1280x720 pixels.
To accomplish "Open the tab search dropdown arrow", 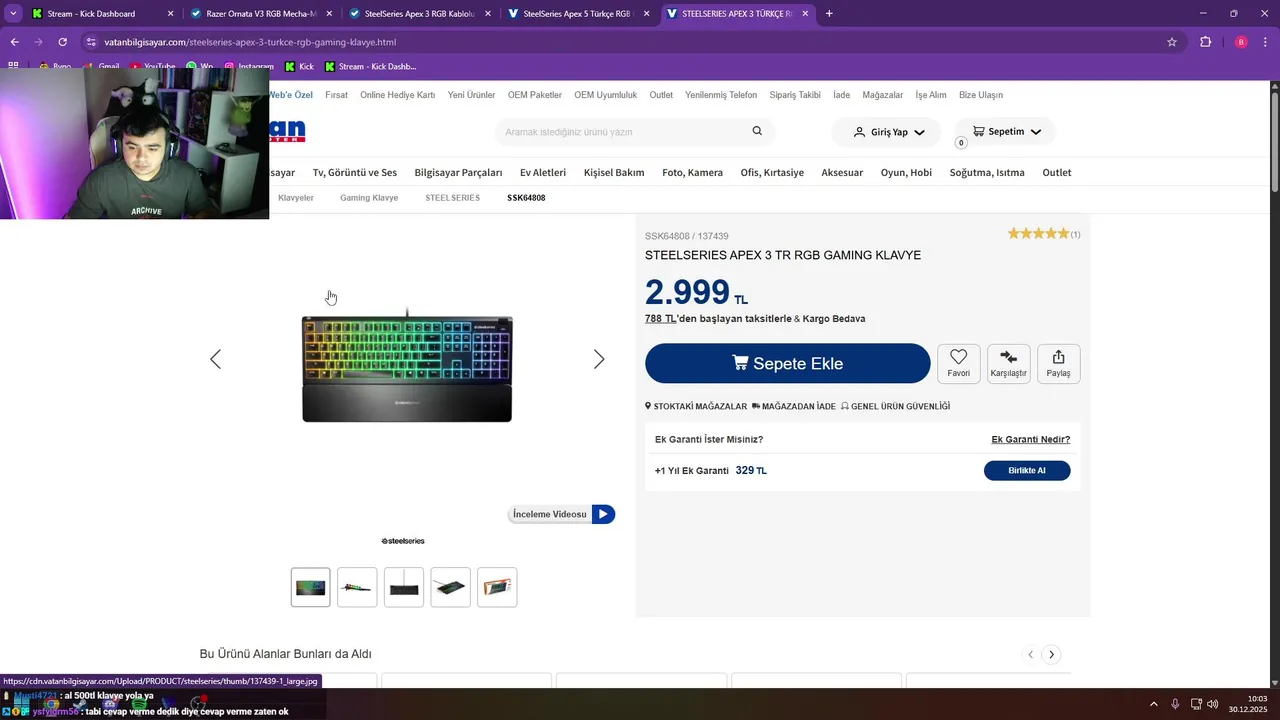I will pyautogui.click(x=13, y=14).
